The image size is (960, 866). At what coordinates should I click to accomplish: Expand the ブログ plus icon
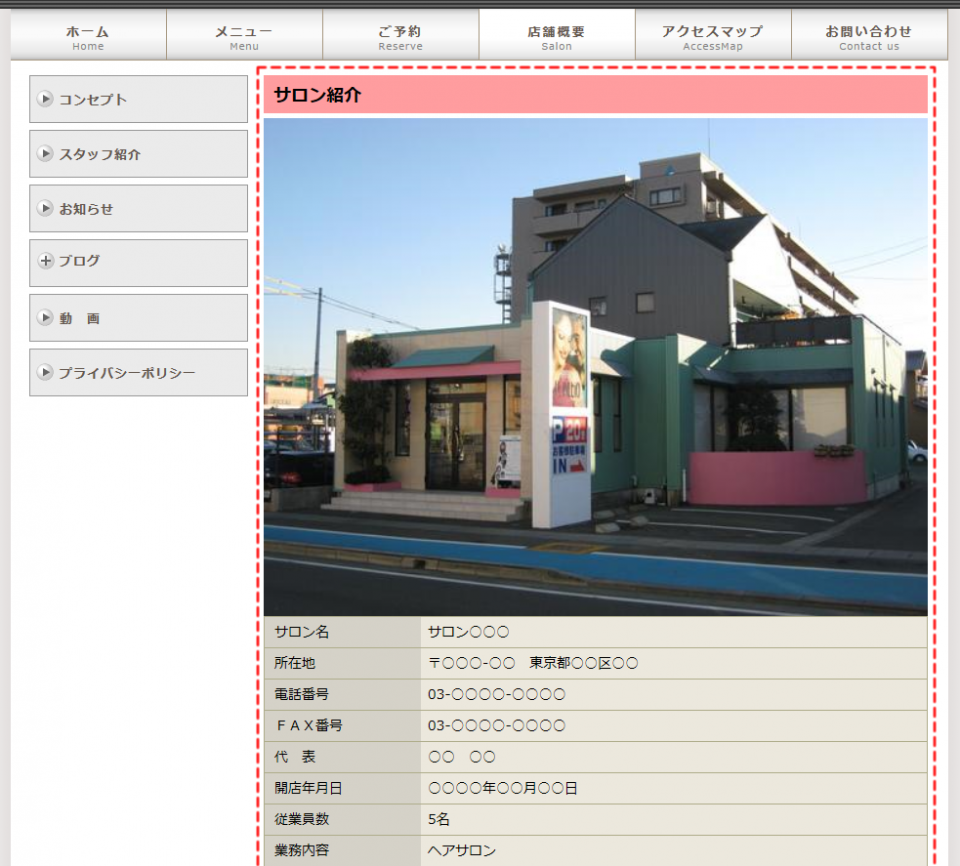45,261
